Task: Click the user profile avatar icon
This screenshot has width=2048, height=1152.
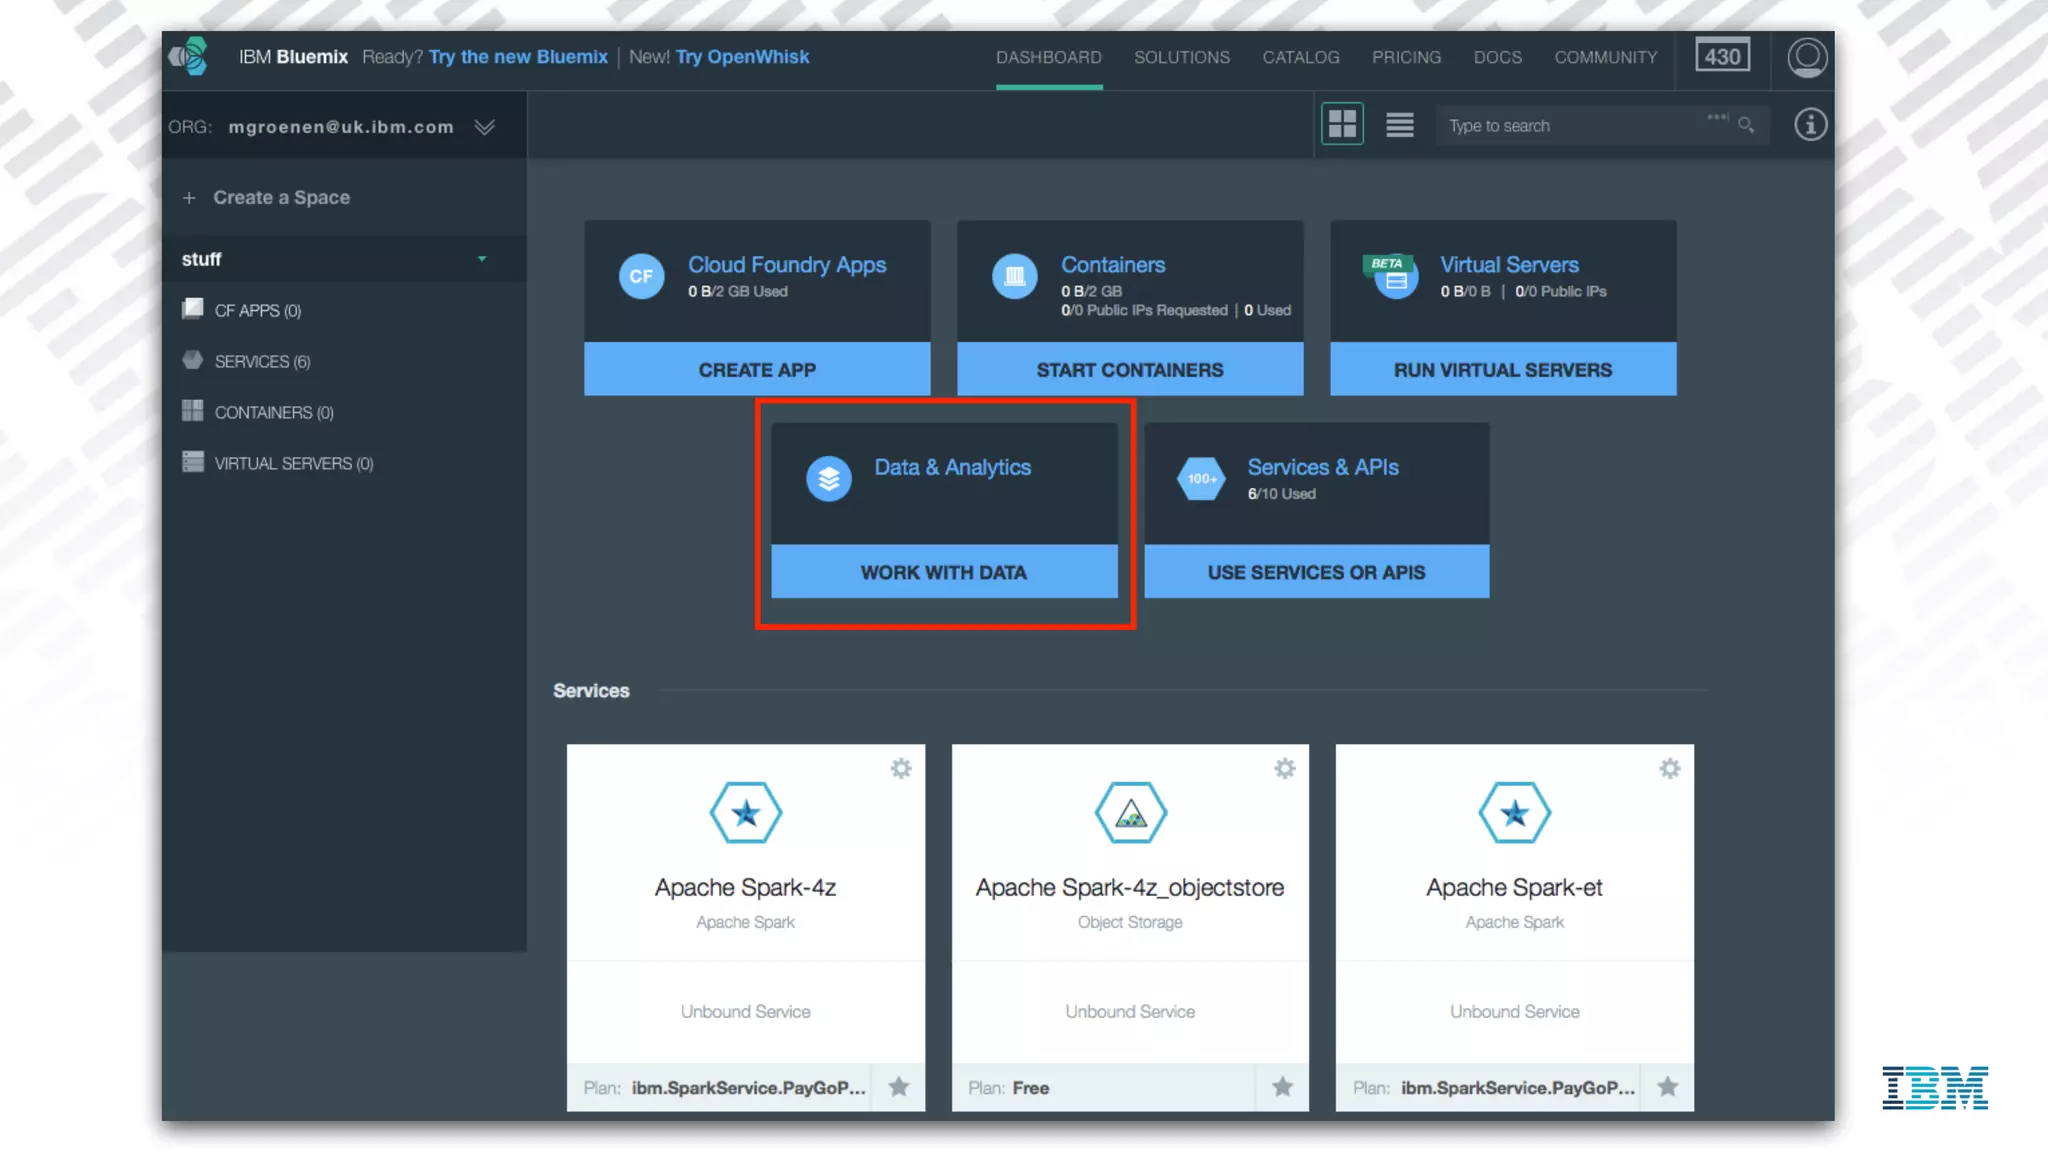Action: pos(1806,57)
